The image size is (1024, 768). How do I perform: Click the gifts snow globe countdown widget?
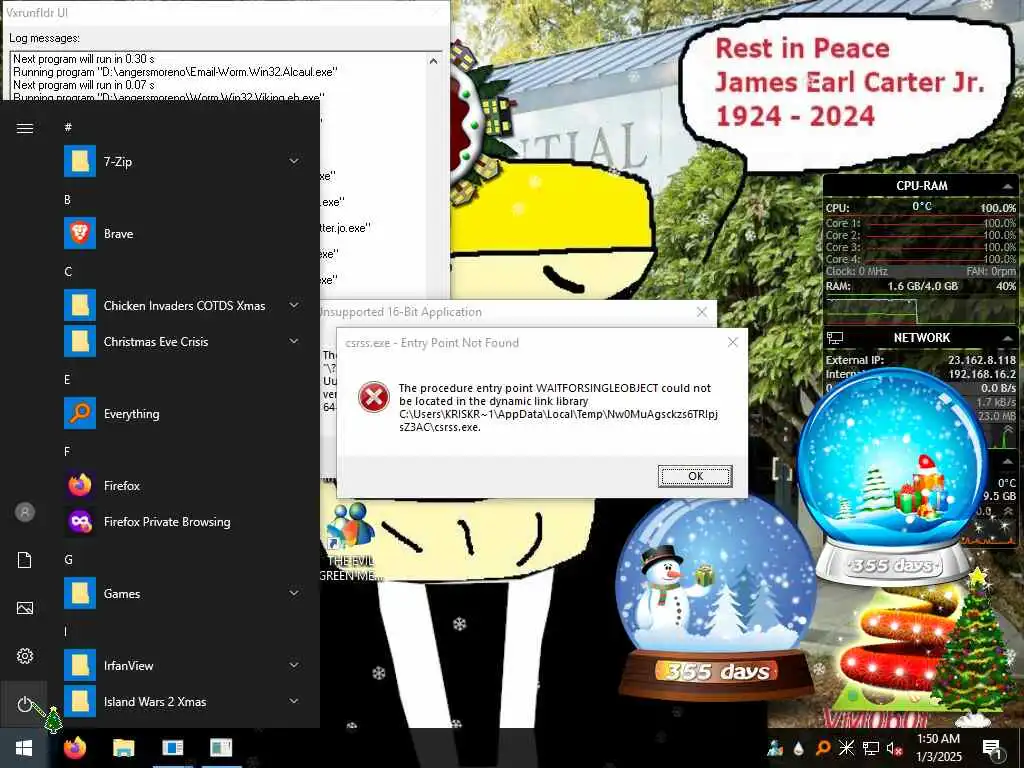[x=893, y=477]
